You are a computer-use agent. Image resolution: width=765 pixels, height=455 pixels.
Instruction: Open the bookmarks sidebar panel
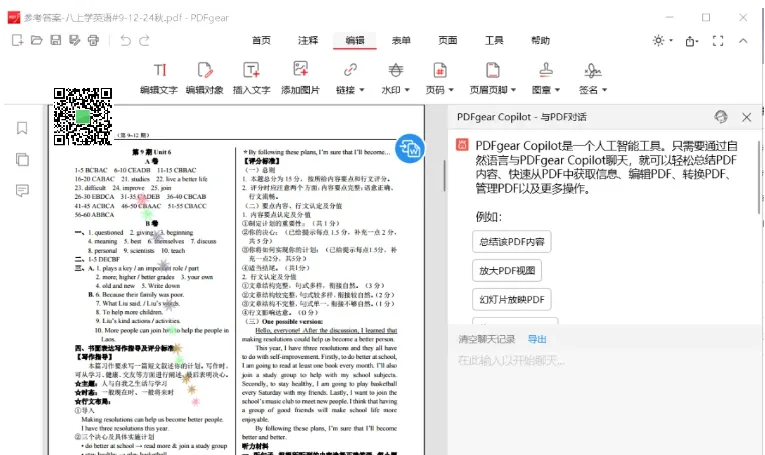point(22,128)
